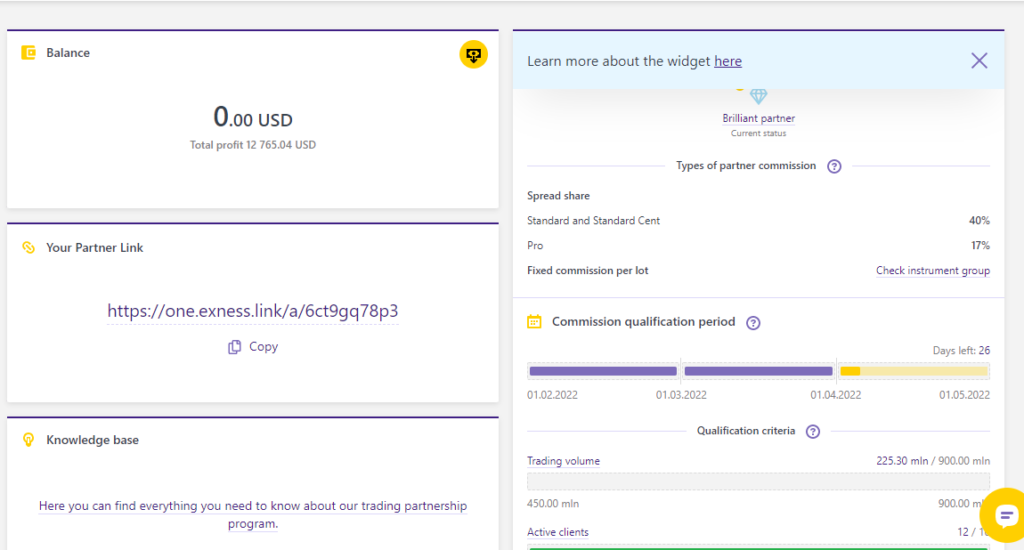Click the current period yellow progress bar
This screenshot has height=550, width=1024.
coord(912,371)
